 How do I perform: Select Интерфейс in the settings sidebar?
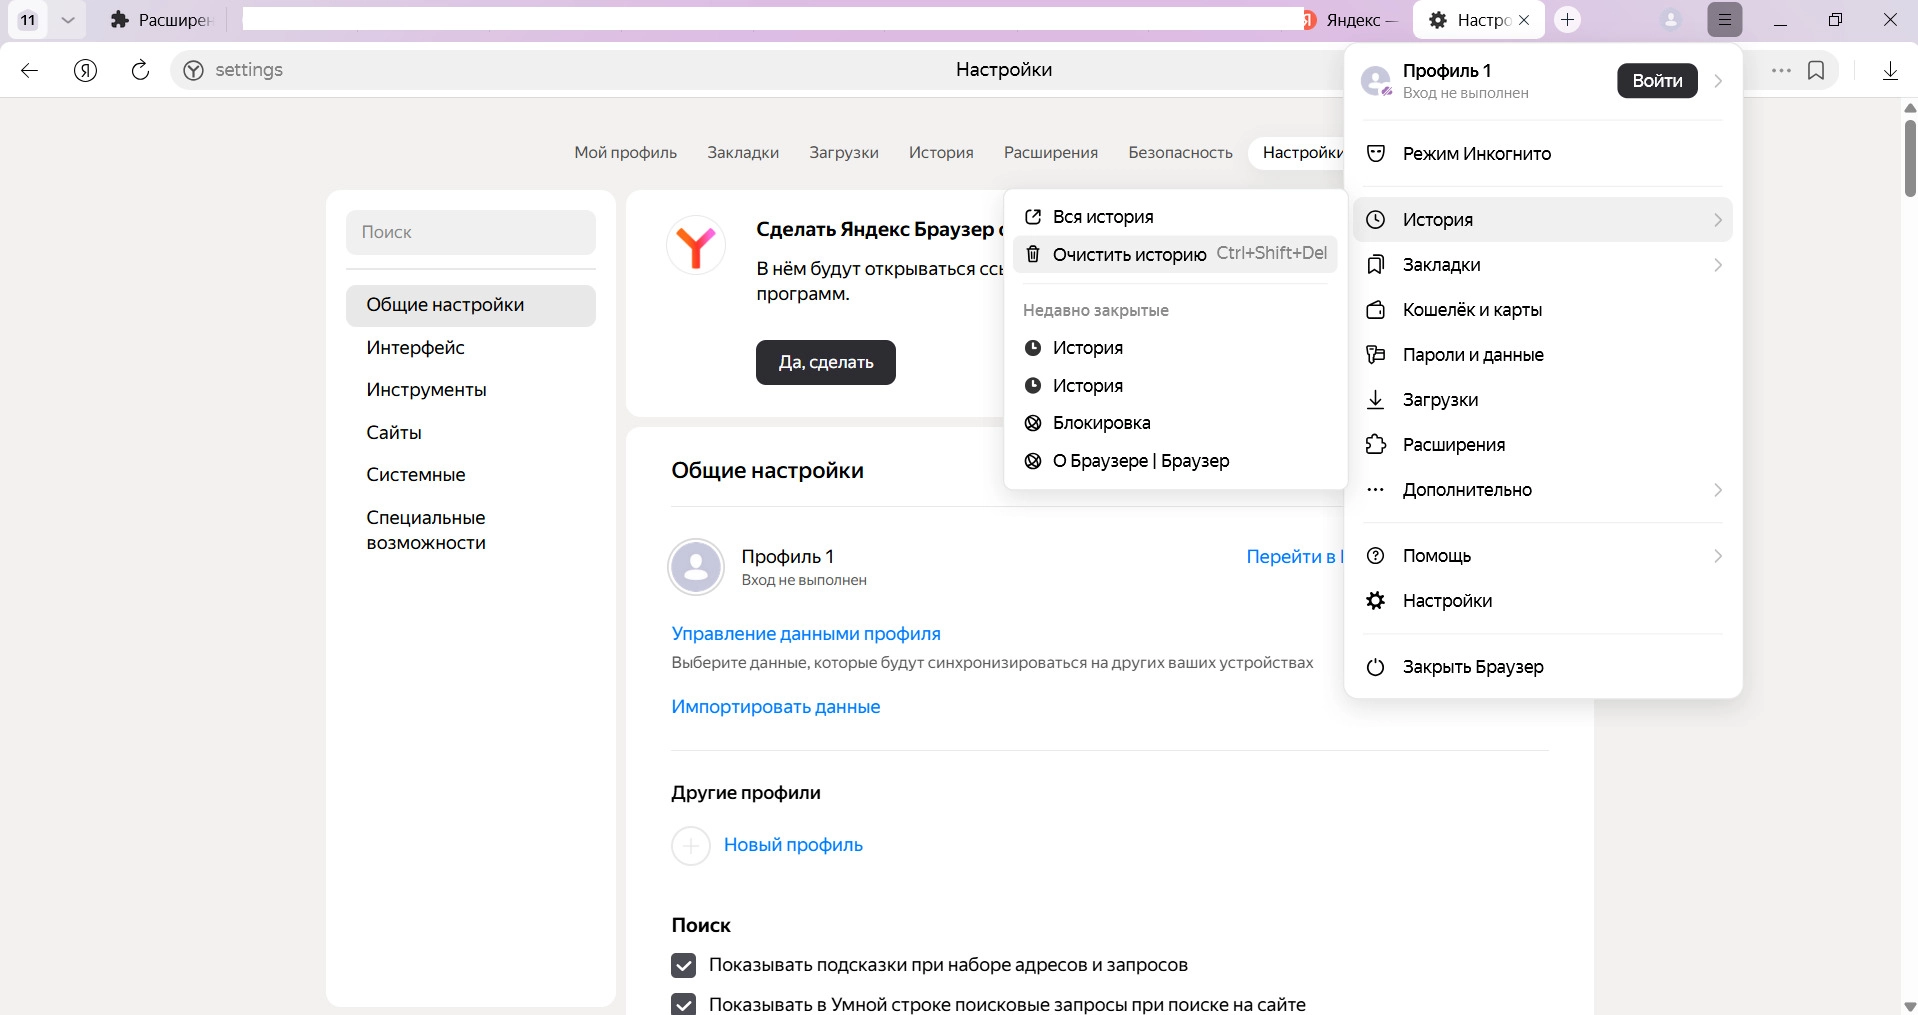coord(471,348)
